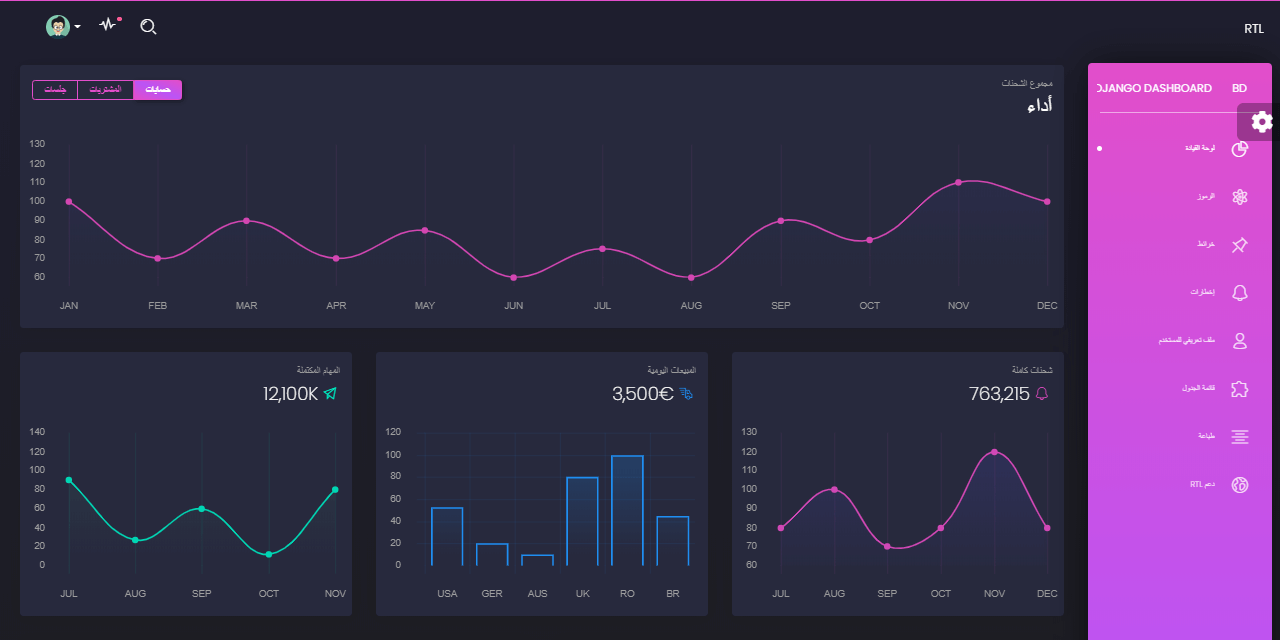Open User Profile via person icon
Screen dimensions: 1280x640
[x=1240, y=341]
